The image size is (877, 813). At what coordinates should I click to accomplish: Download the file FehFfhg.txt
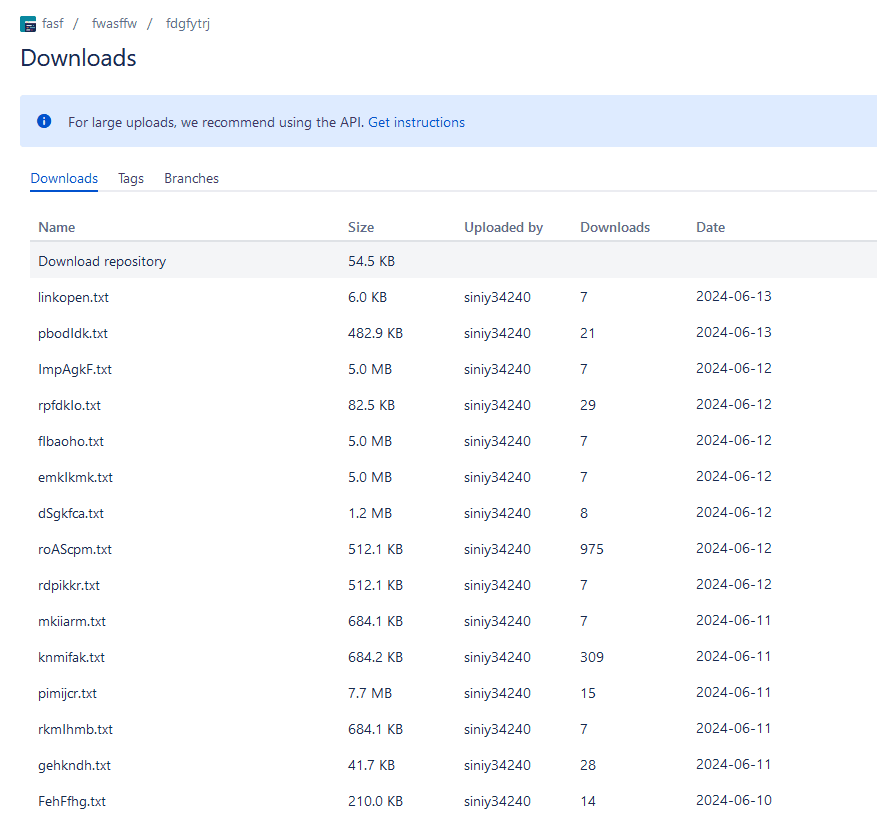72,801
